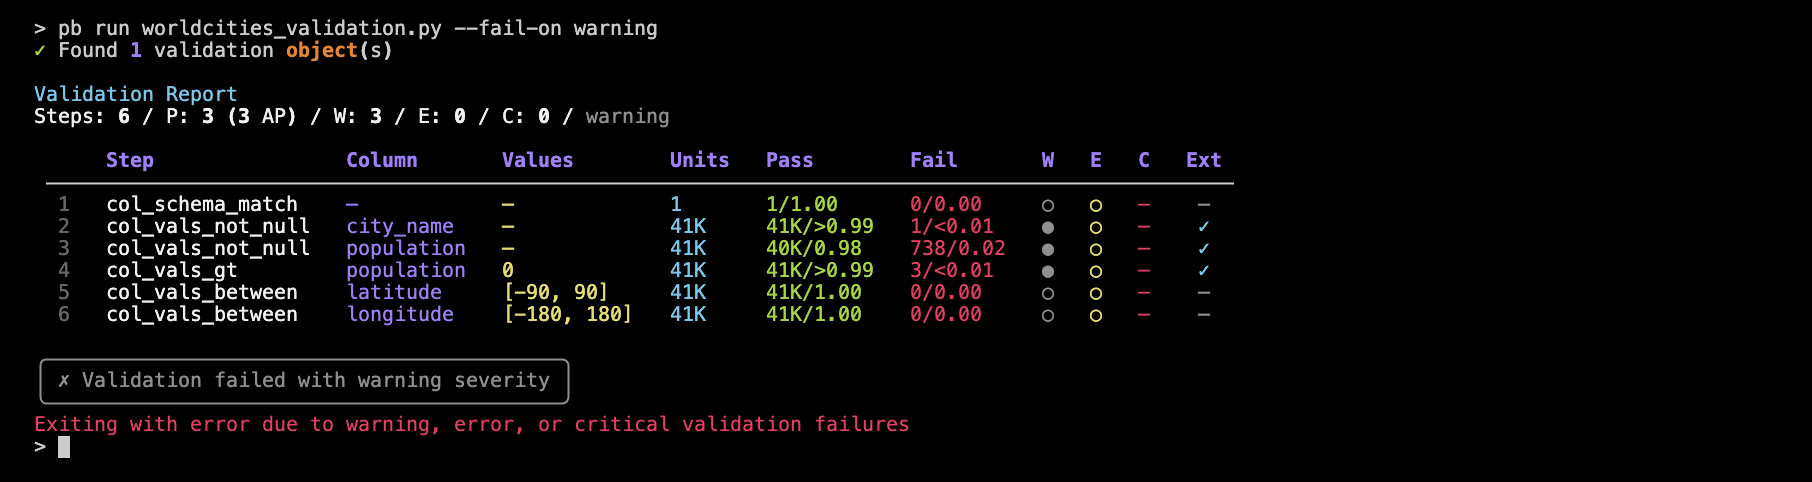Screen dimensions: 1812x482
Task: Click the "[-180, 180]" range value
Action: (x=567, y=315)
